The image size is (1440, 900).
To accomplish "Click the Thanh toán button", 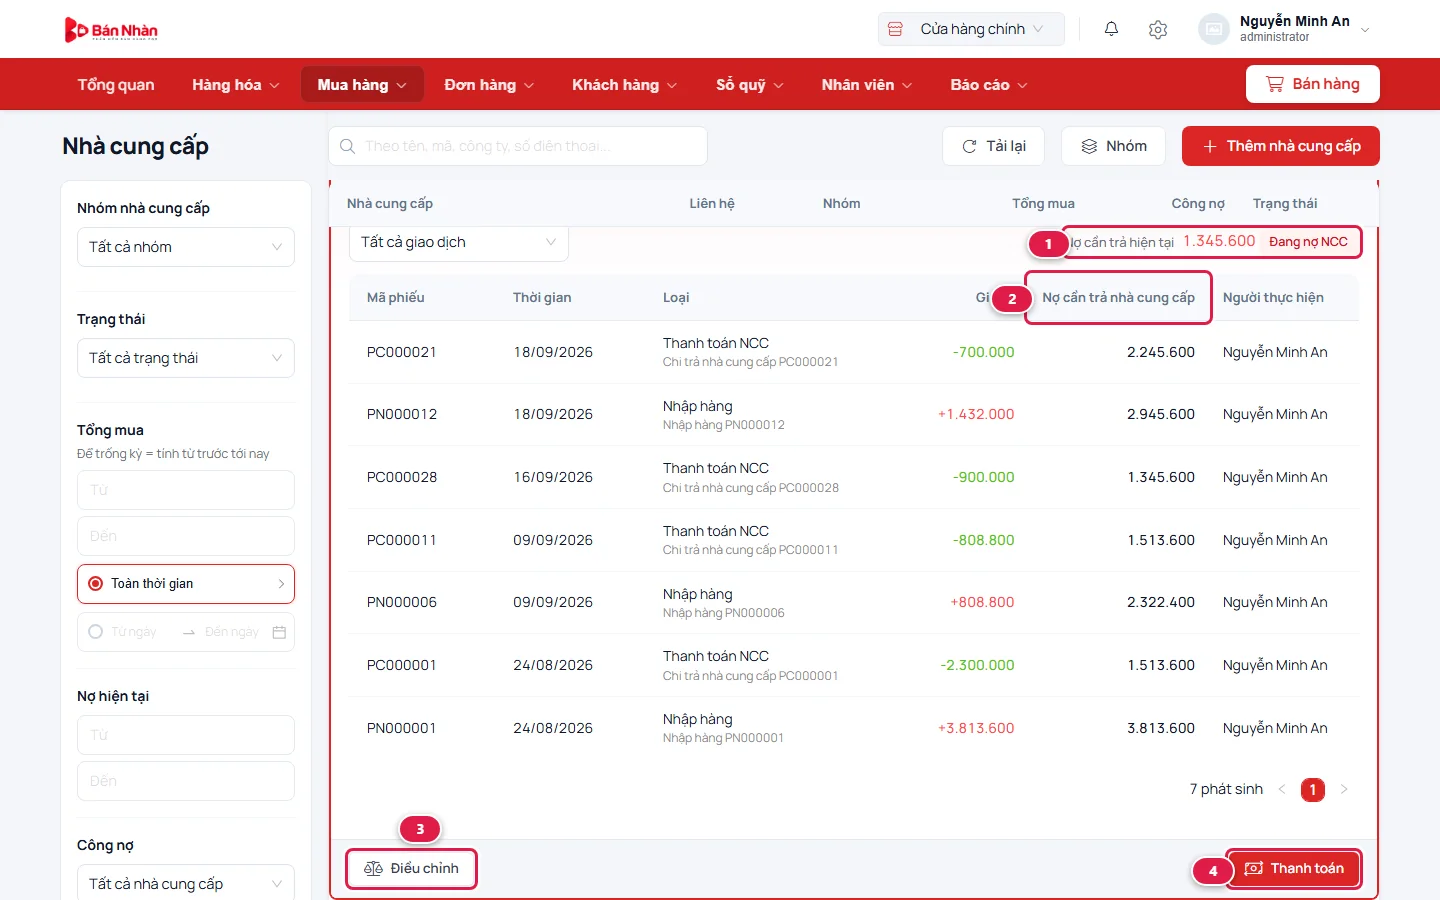I will pos(1294,868).
